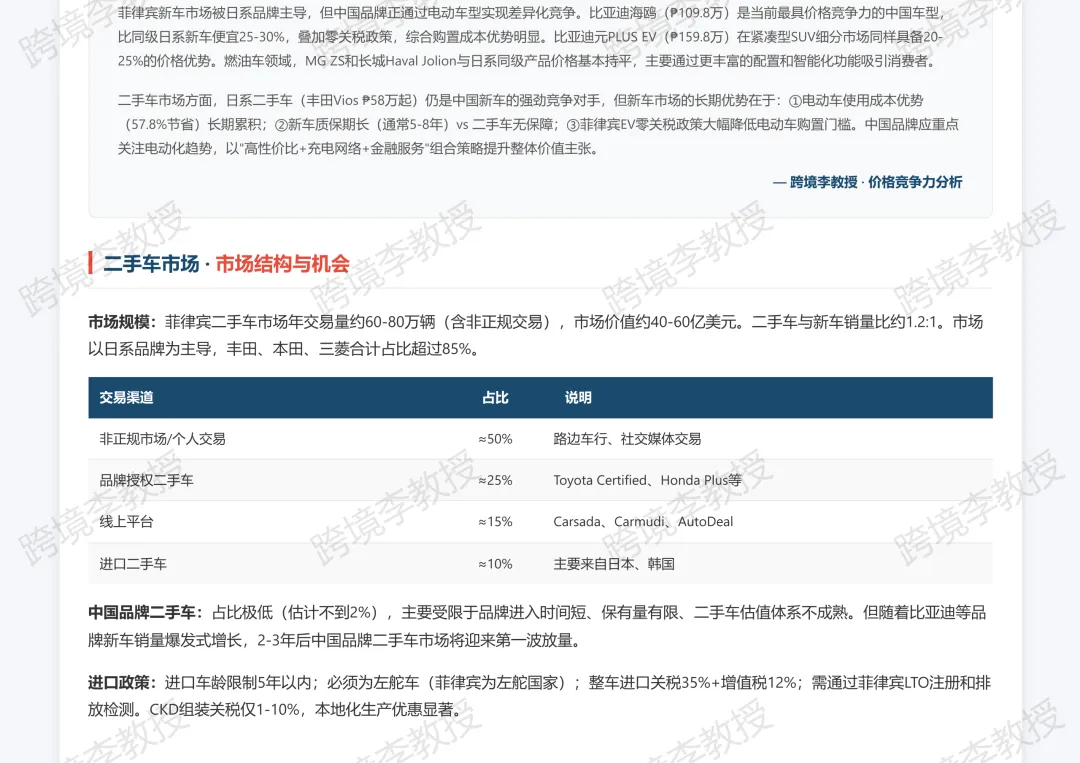Click the paragraph starting '二手车市场方面'
Screen dimensions: 1080x763
(538, 124)
